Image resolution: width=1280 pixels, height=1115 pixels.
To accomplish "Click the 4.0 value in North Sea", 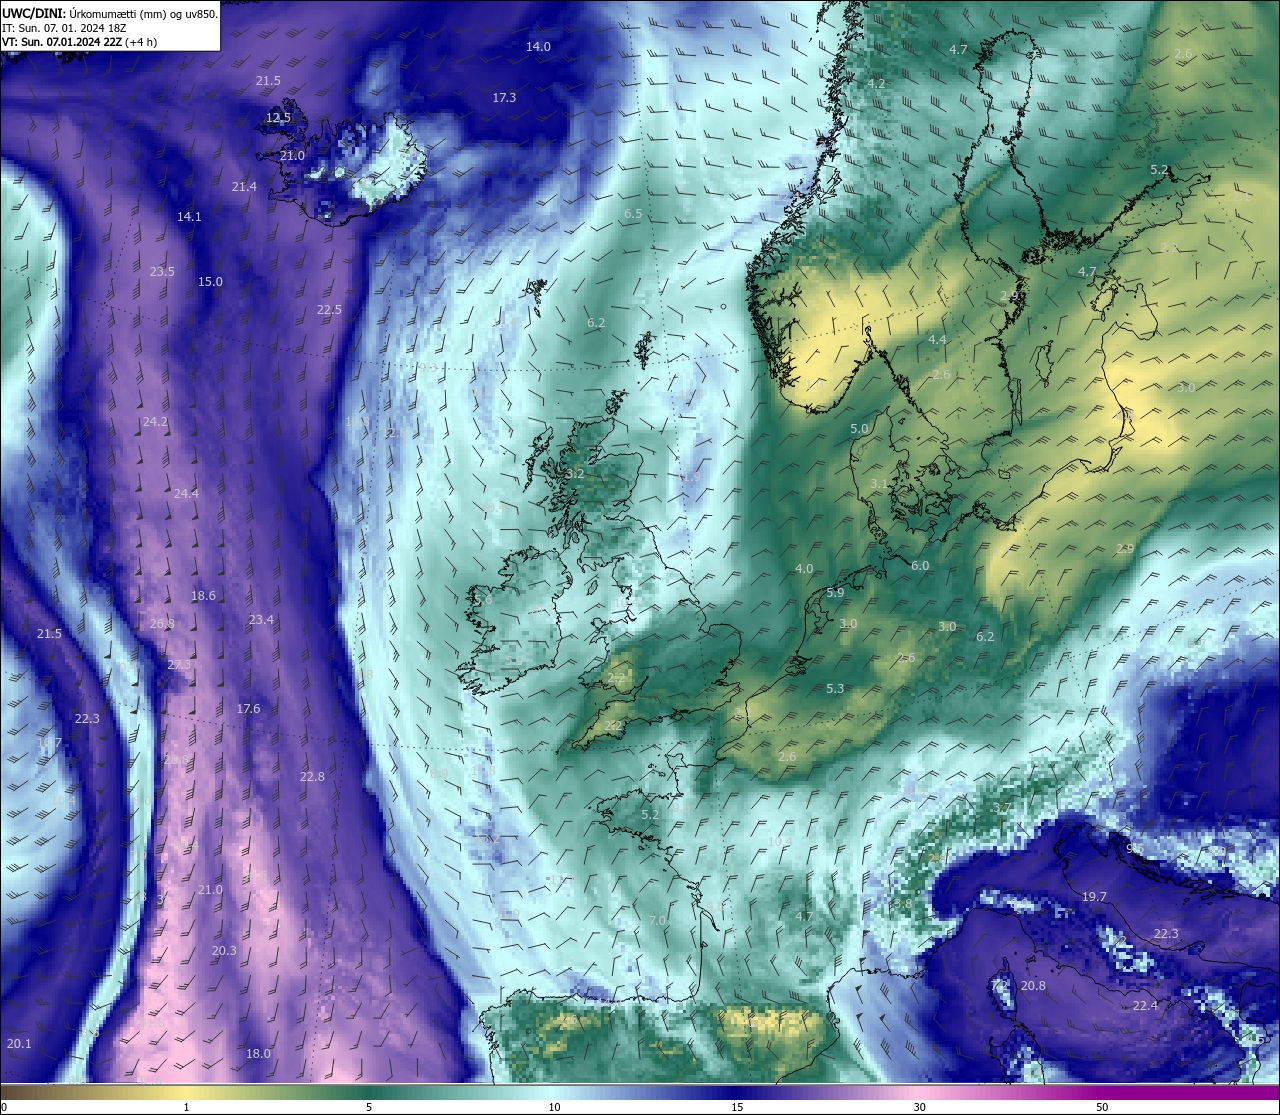I will coord(804,569).
